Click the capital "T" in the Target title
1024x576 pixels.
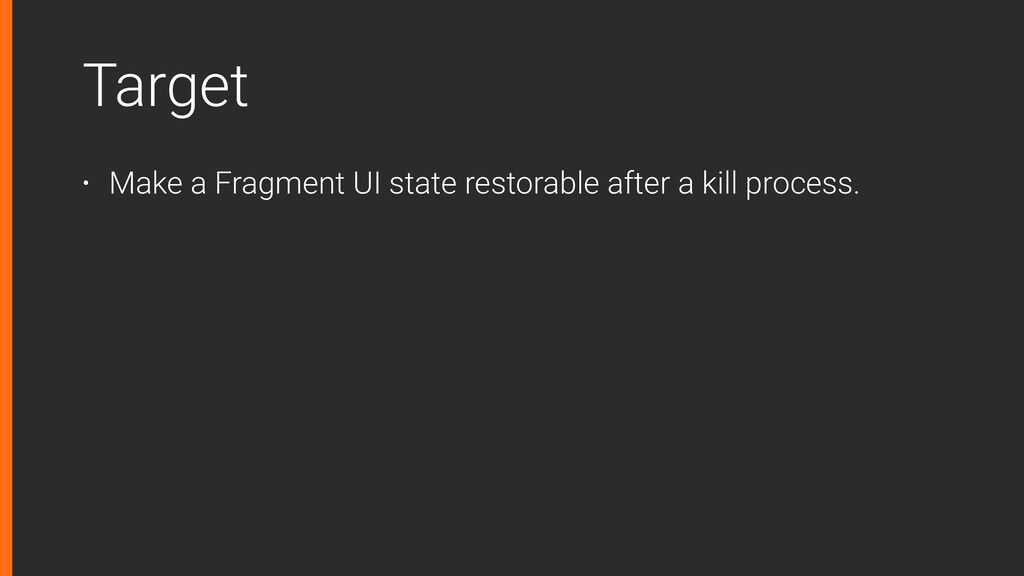point(98,85)
